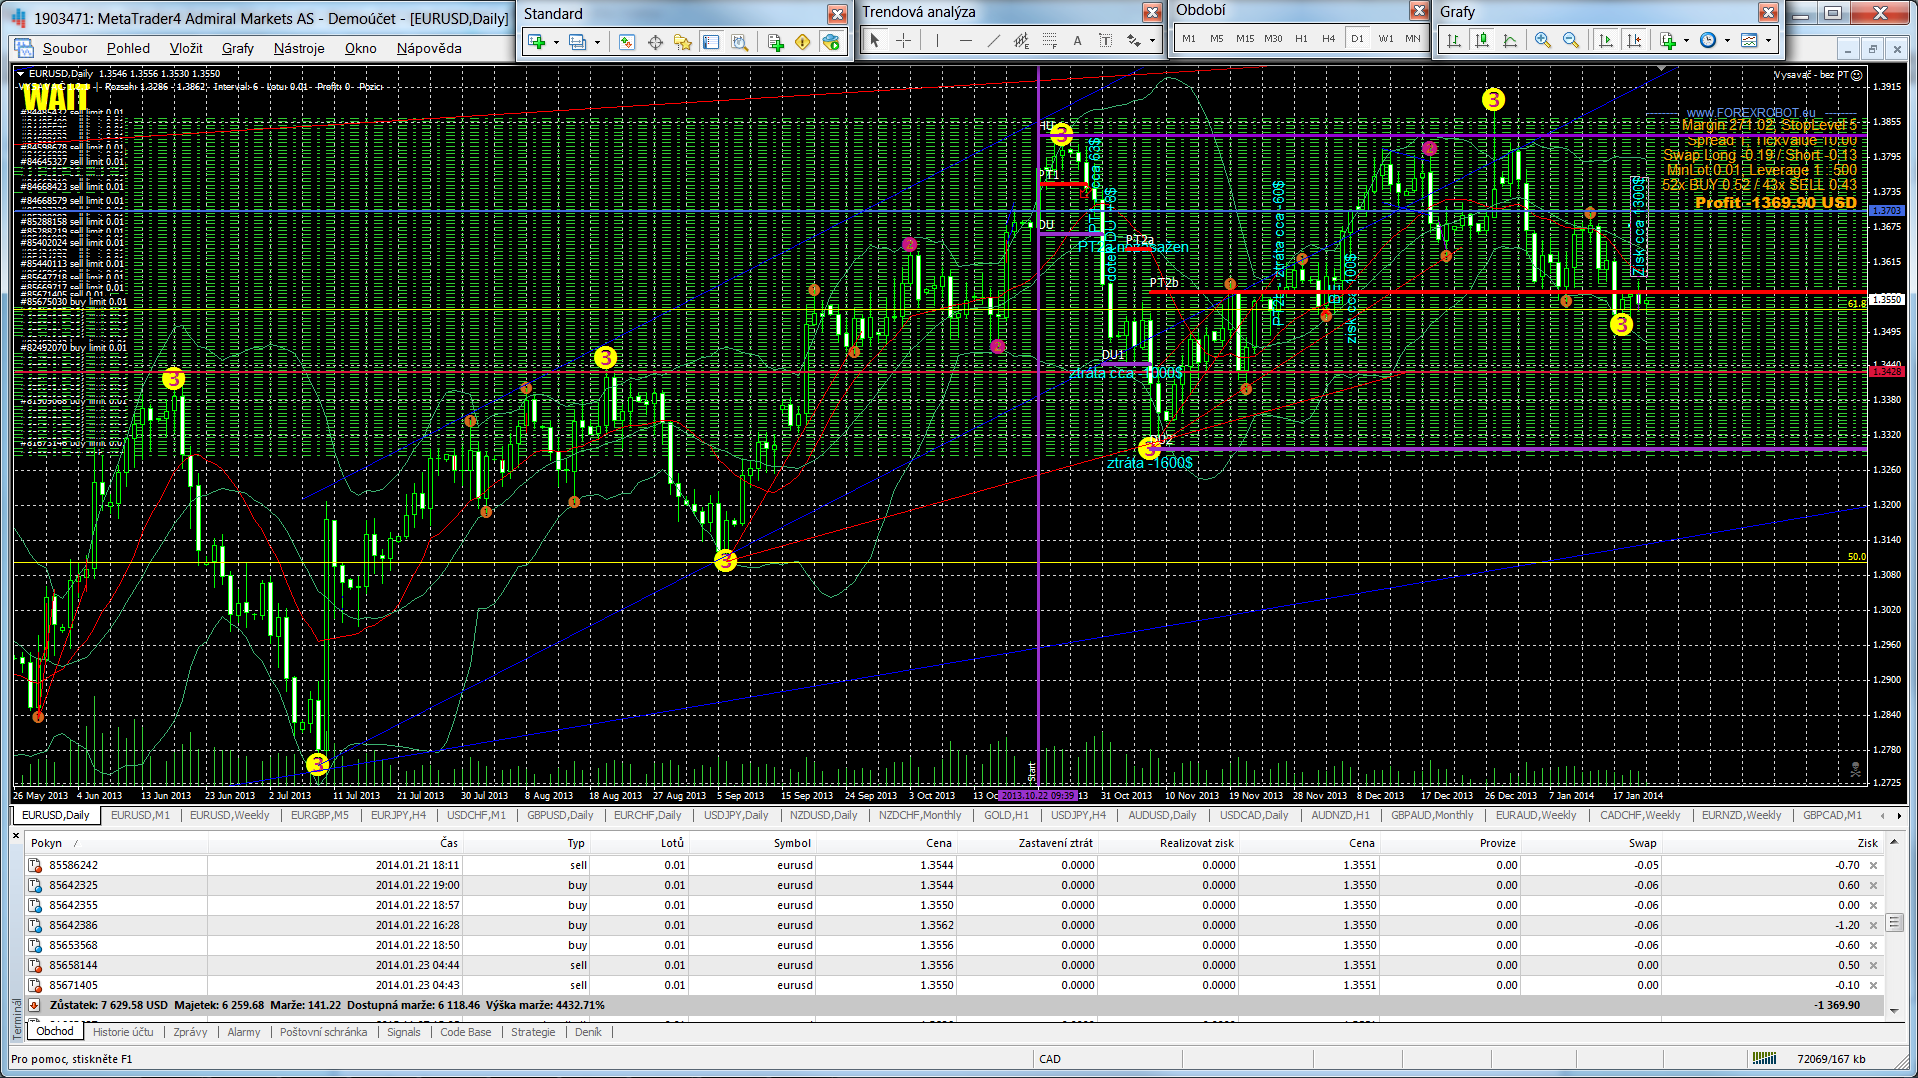
Task: Toggle the Market Watch window icon
Action: tap(626, 41)
